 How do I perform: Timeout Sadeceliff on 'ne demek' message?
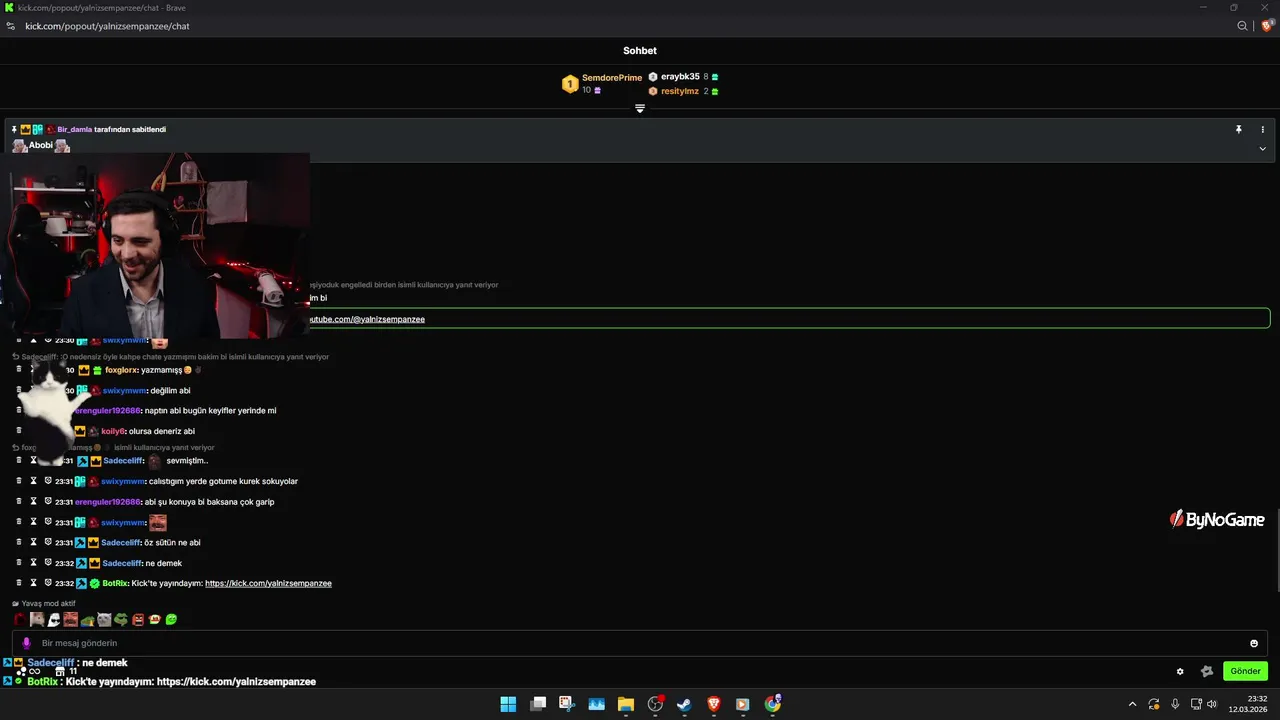33,563
